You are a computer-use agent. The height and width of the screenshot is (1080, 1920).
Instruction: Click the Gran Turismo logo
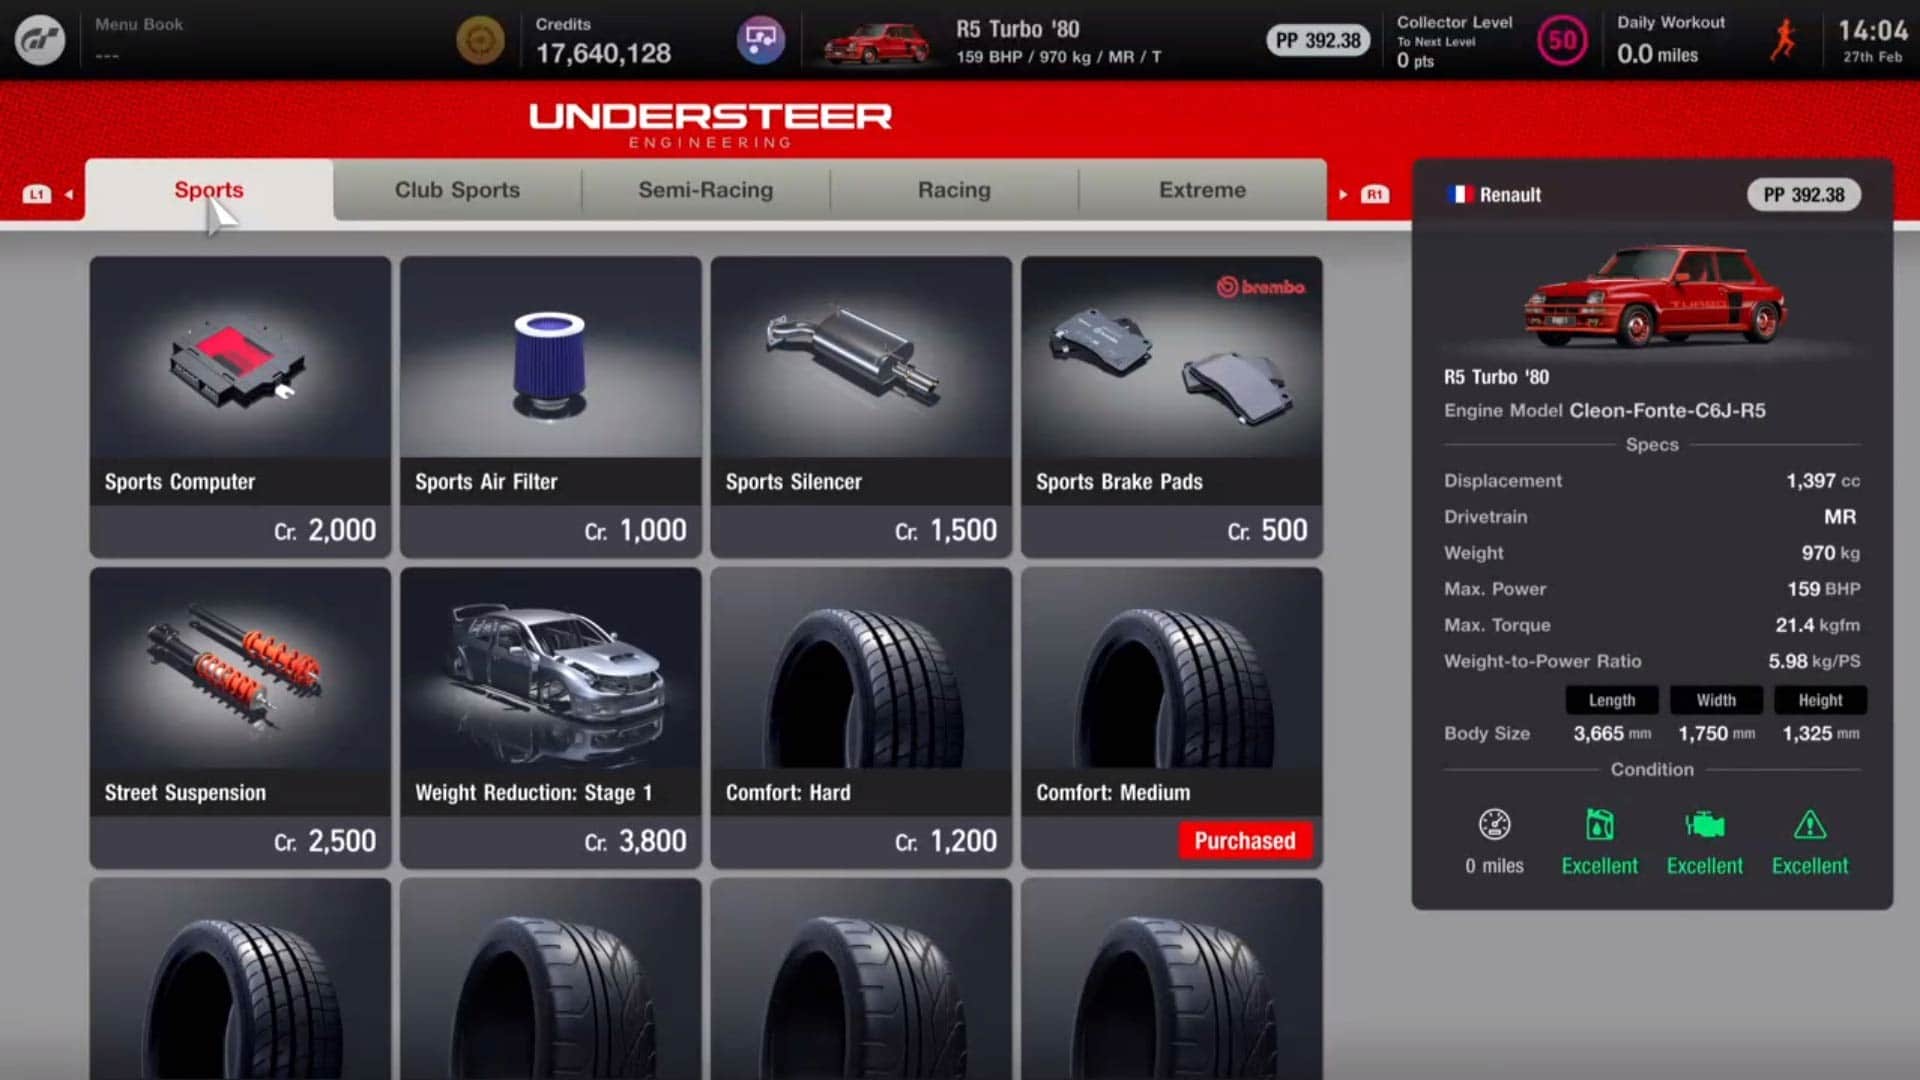pyautogui.click(x=39, y=39)
